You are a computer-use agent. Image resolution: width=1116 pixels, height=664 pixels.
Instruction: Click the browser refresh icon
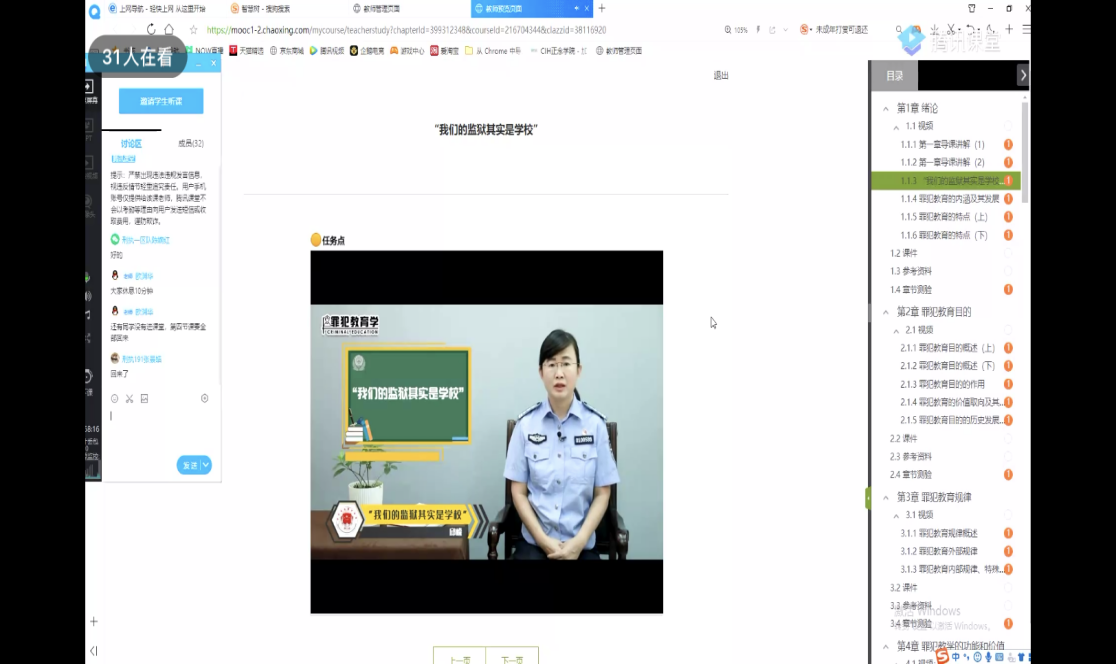(151, 30)
